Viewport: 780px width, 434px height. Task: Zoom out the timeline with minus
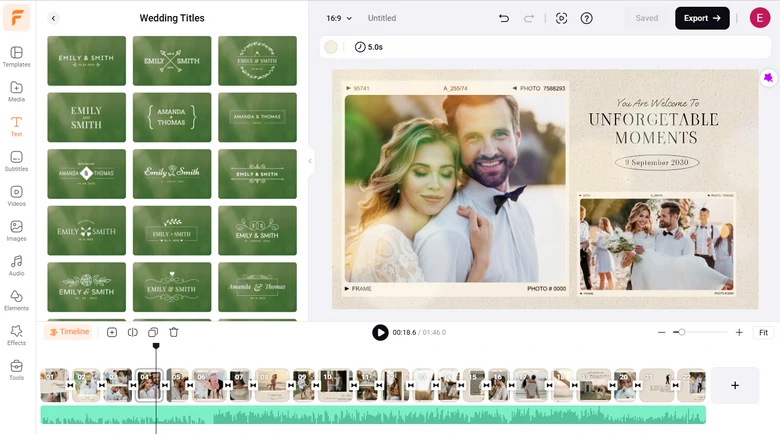(x=661, y=332)
